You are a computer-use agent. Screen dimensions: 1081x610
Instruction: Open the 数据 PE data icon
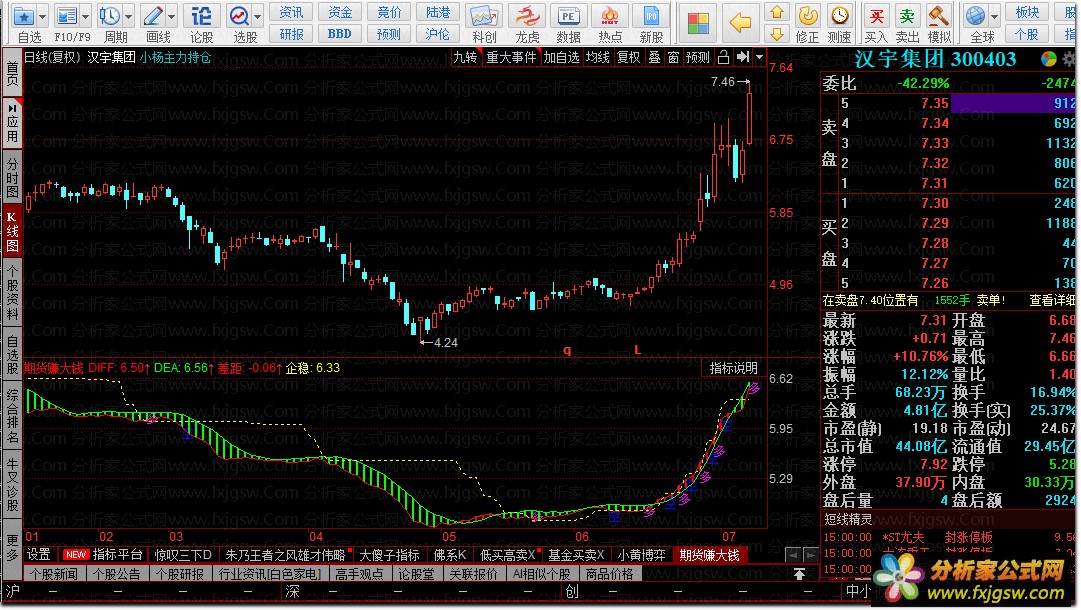coord(568,16)
